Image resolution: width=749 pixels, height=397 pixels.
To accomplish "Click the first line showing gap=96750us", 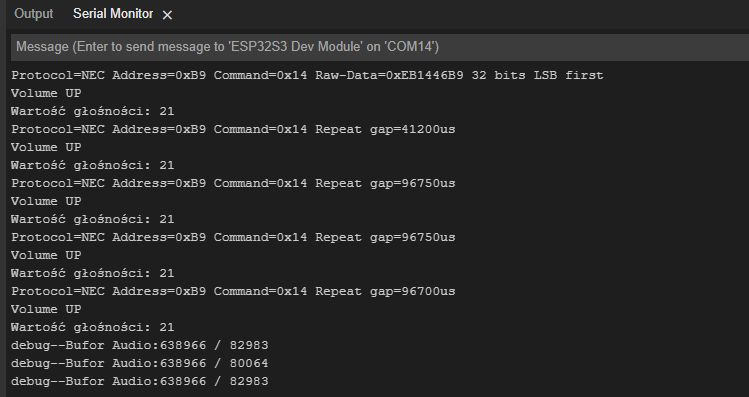I will 233,183.
